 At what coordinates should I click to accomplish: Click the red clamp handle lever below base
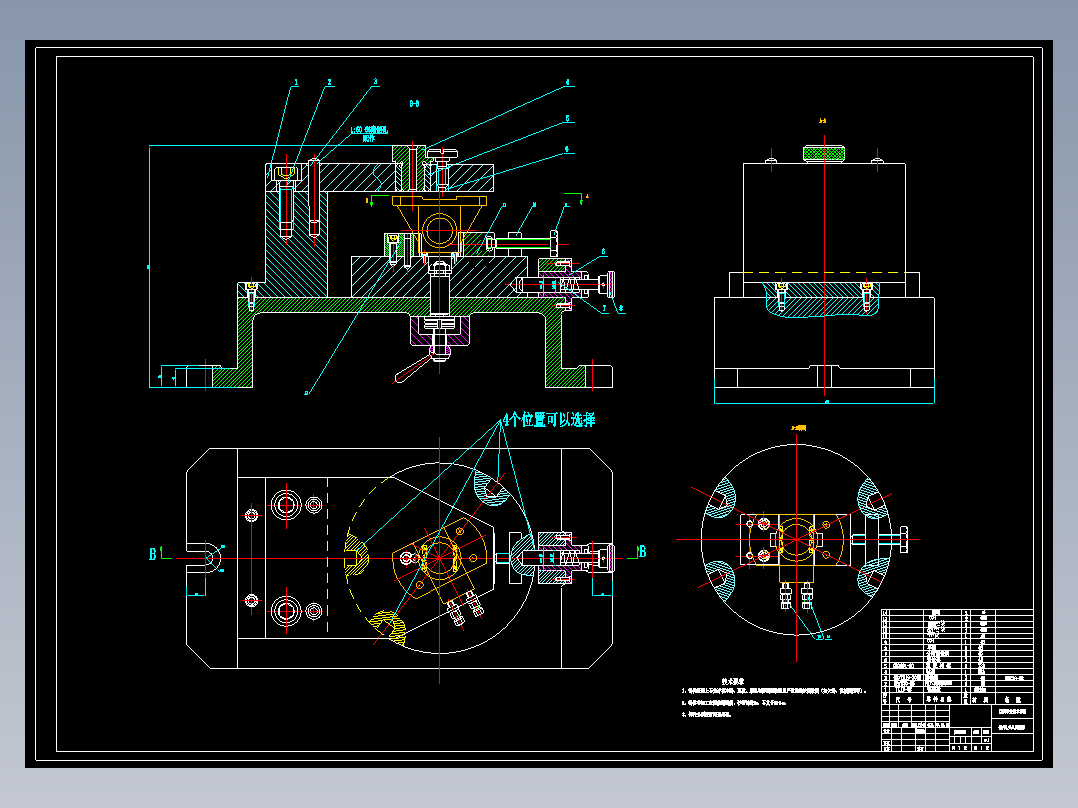[412, 371]
